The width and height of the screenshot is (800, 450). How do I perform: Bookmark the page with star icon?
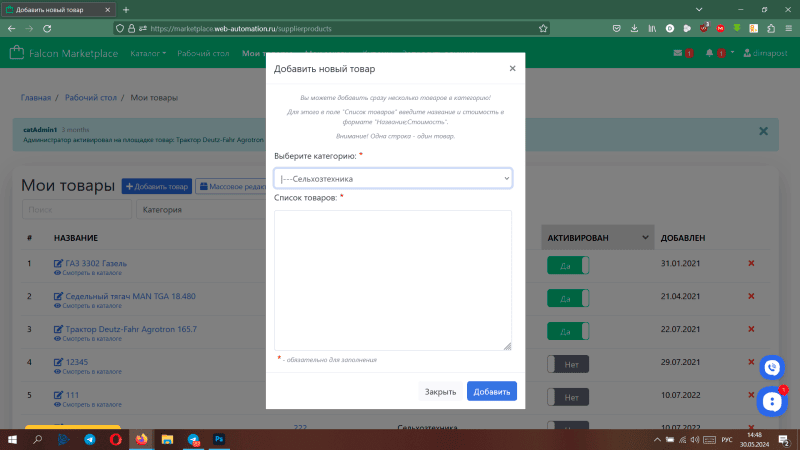pos(543,29)
